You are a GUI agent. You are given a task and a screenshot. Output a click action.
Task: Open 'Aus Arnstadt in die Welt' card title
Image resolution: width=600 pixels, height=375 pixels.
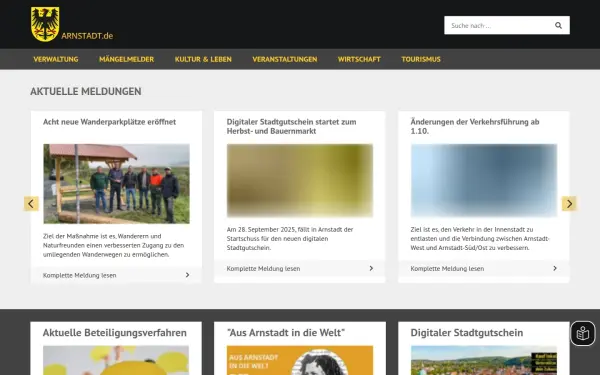click(x=286, y=333)
